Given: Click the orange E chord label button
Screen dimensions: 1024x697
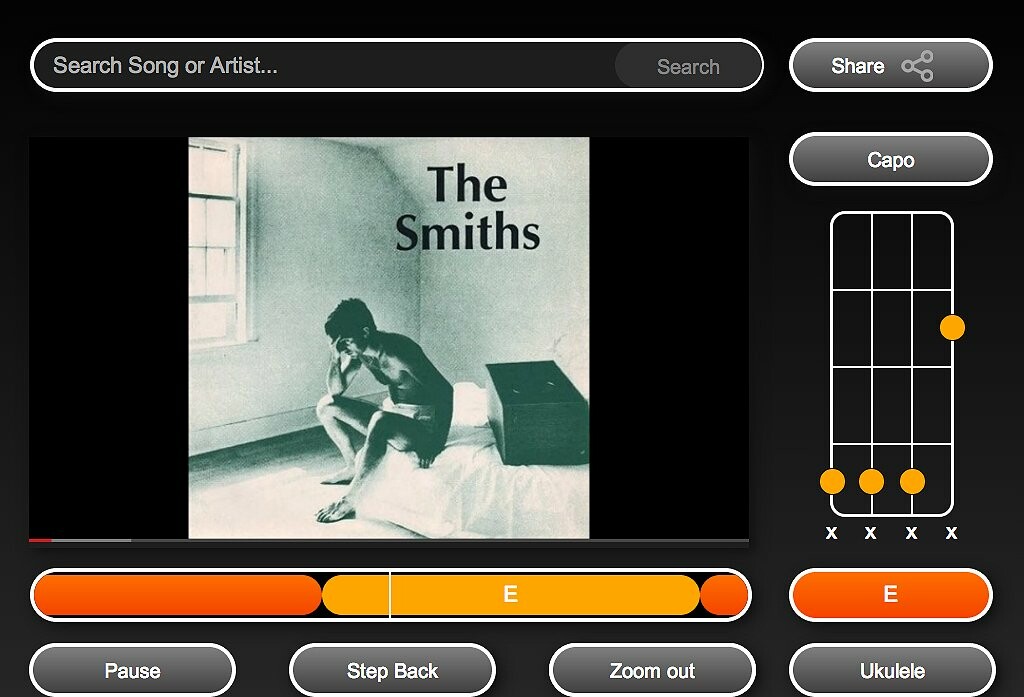Looking at the screenshot, I should (x=891, y=594).
